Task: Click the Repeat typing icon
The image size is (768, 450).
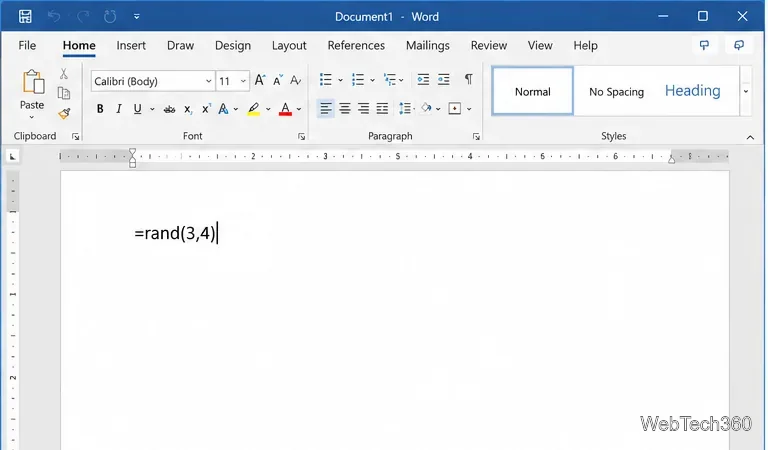Action: 110,17
